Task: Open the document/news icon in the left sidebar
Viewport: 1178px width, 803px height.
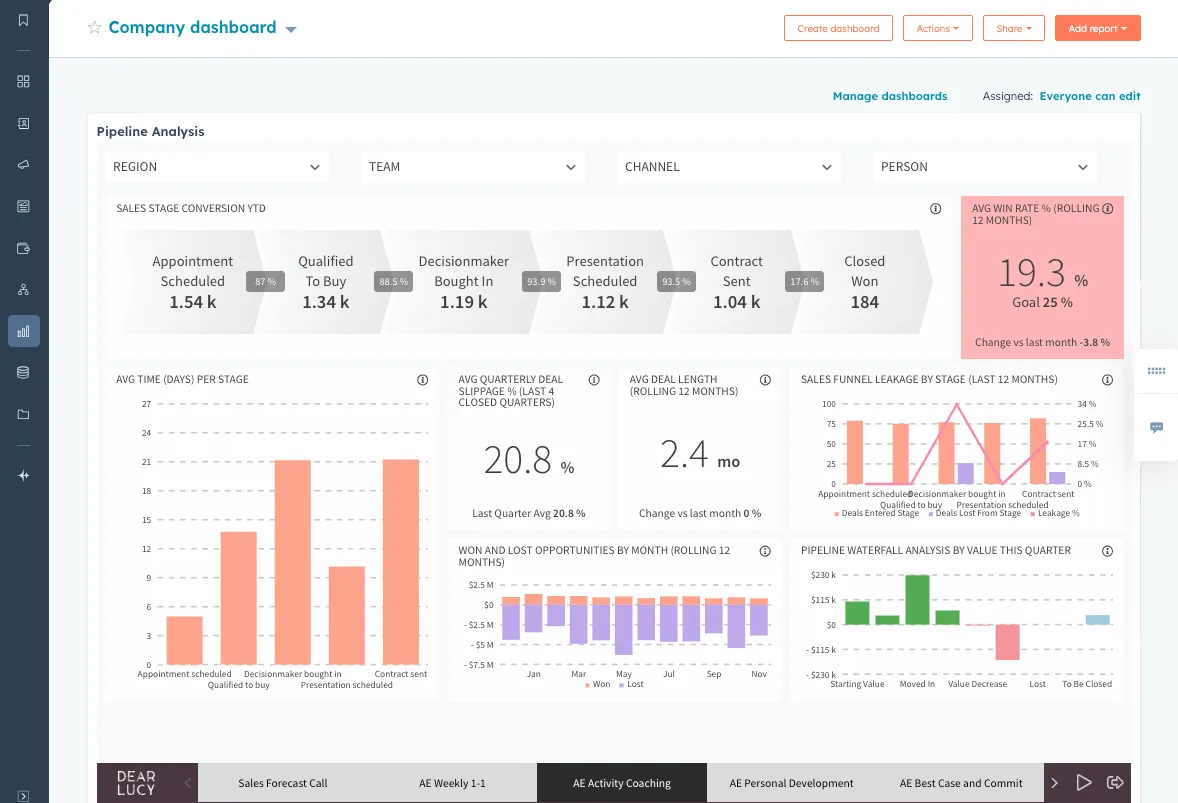Action: pyautogui.click(x=23, y=205)
